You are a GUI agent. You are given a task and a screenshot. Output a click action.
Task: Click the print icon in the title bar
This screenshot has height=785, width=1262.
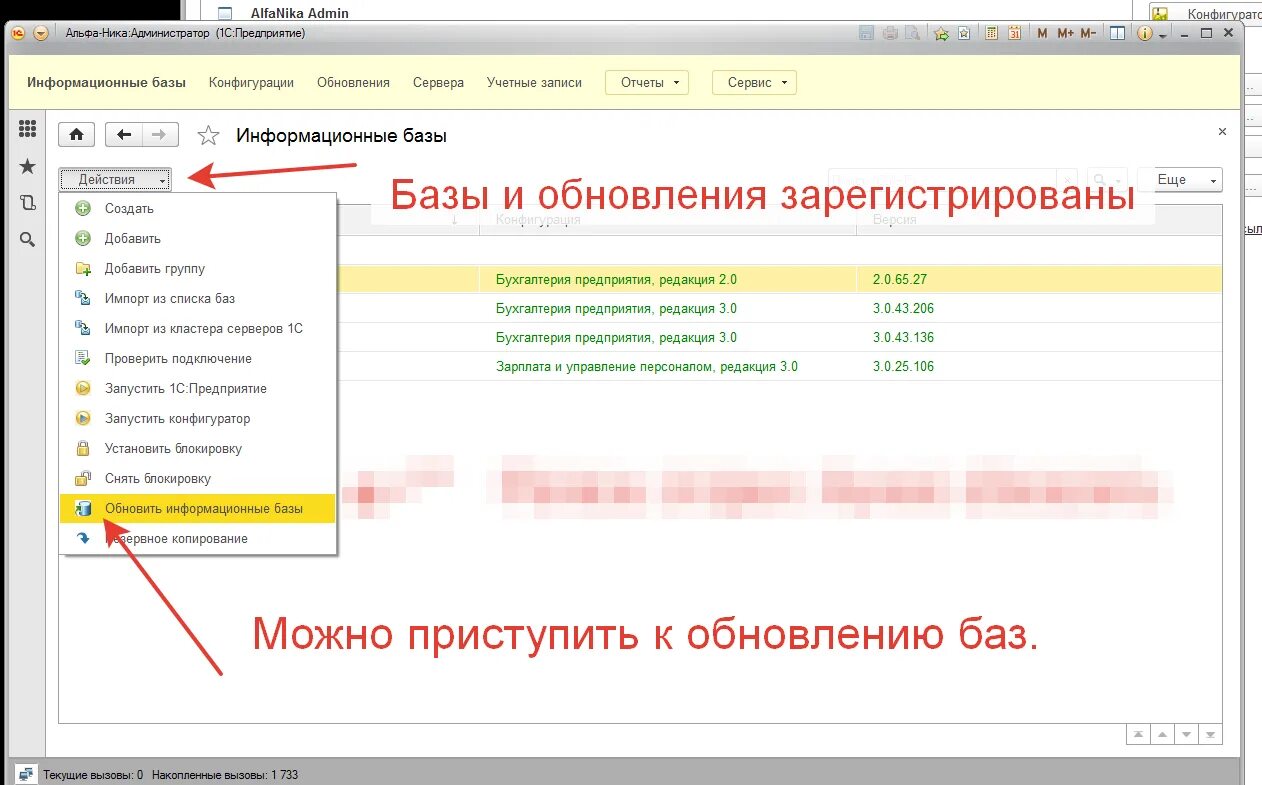pyautogui.click(x=890, y=33)
